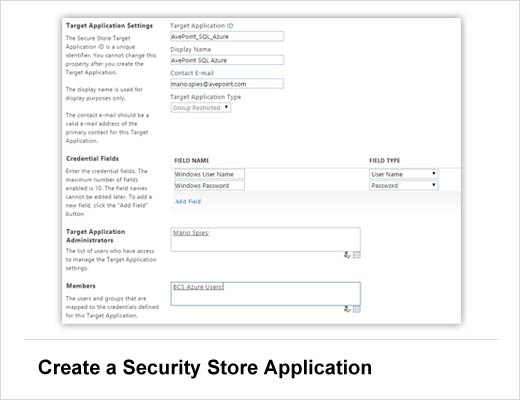Select the Display Name input field
The width and height of the screenshot is (520, 400).
point(227,60)
